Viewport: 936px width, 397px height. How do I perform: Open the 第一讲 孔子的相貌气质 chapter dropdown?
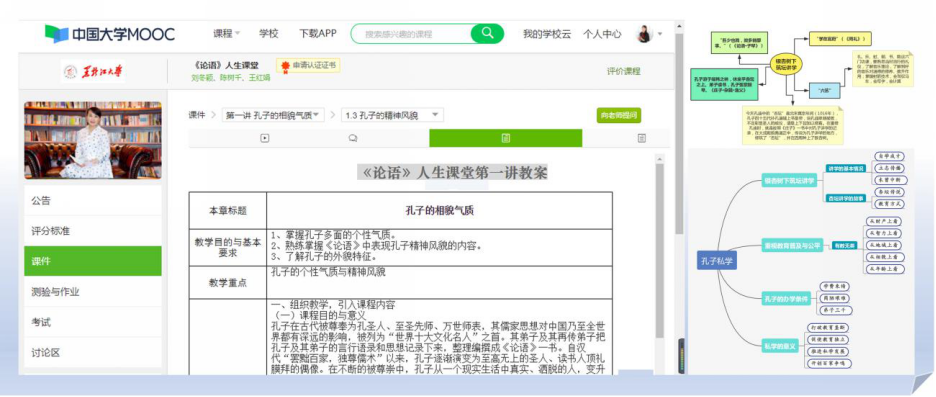coord(273,115)
